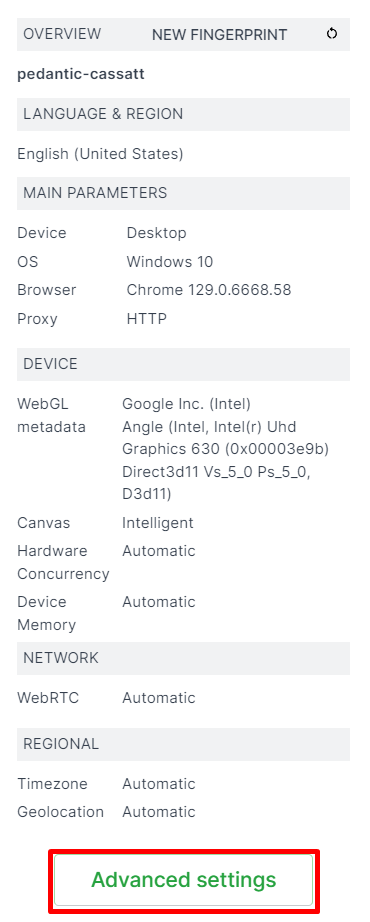Click the Proxy value HTTP

coord(146,319)
